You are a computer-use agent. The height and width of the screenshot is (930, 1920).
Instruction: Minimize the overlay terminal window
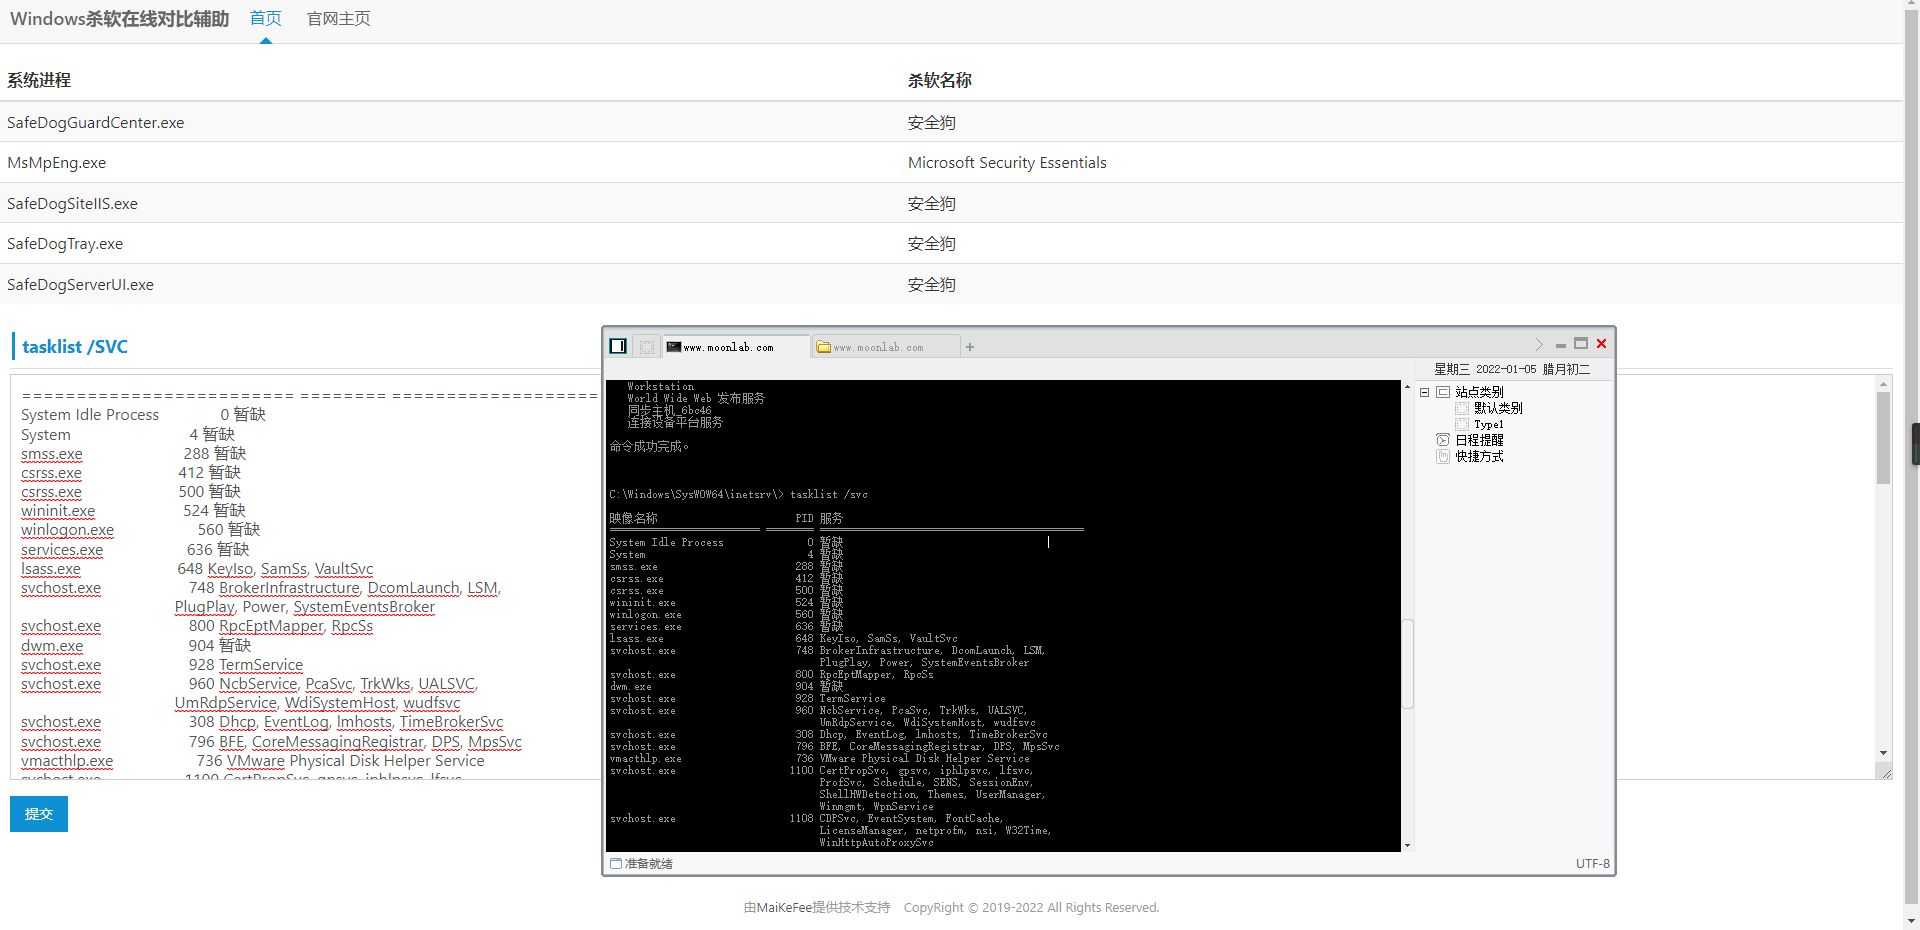pos(1560,345)
